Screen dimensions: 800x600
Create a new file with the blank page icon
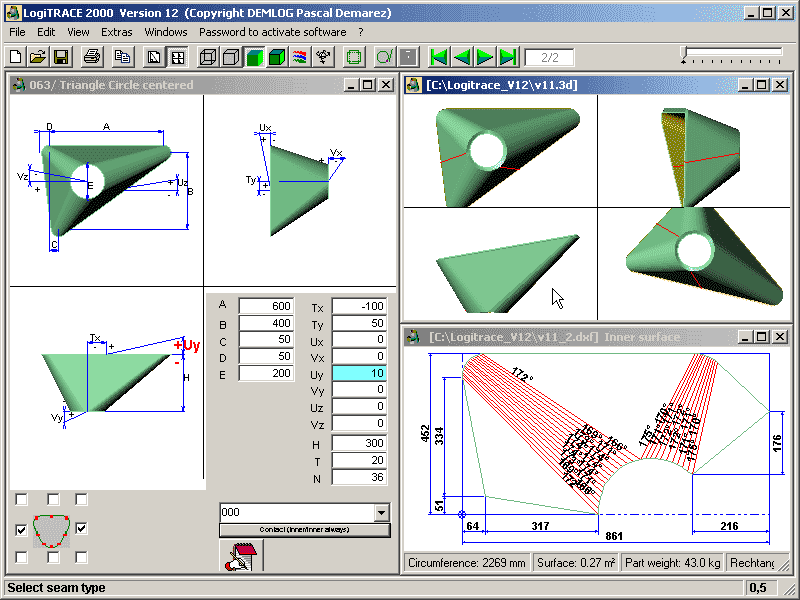tap(15, 57)
